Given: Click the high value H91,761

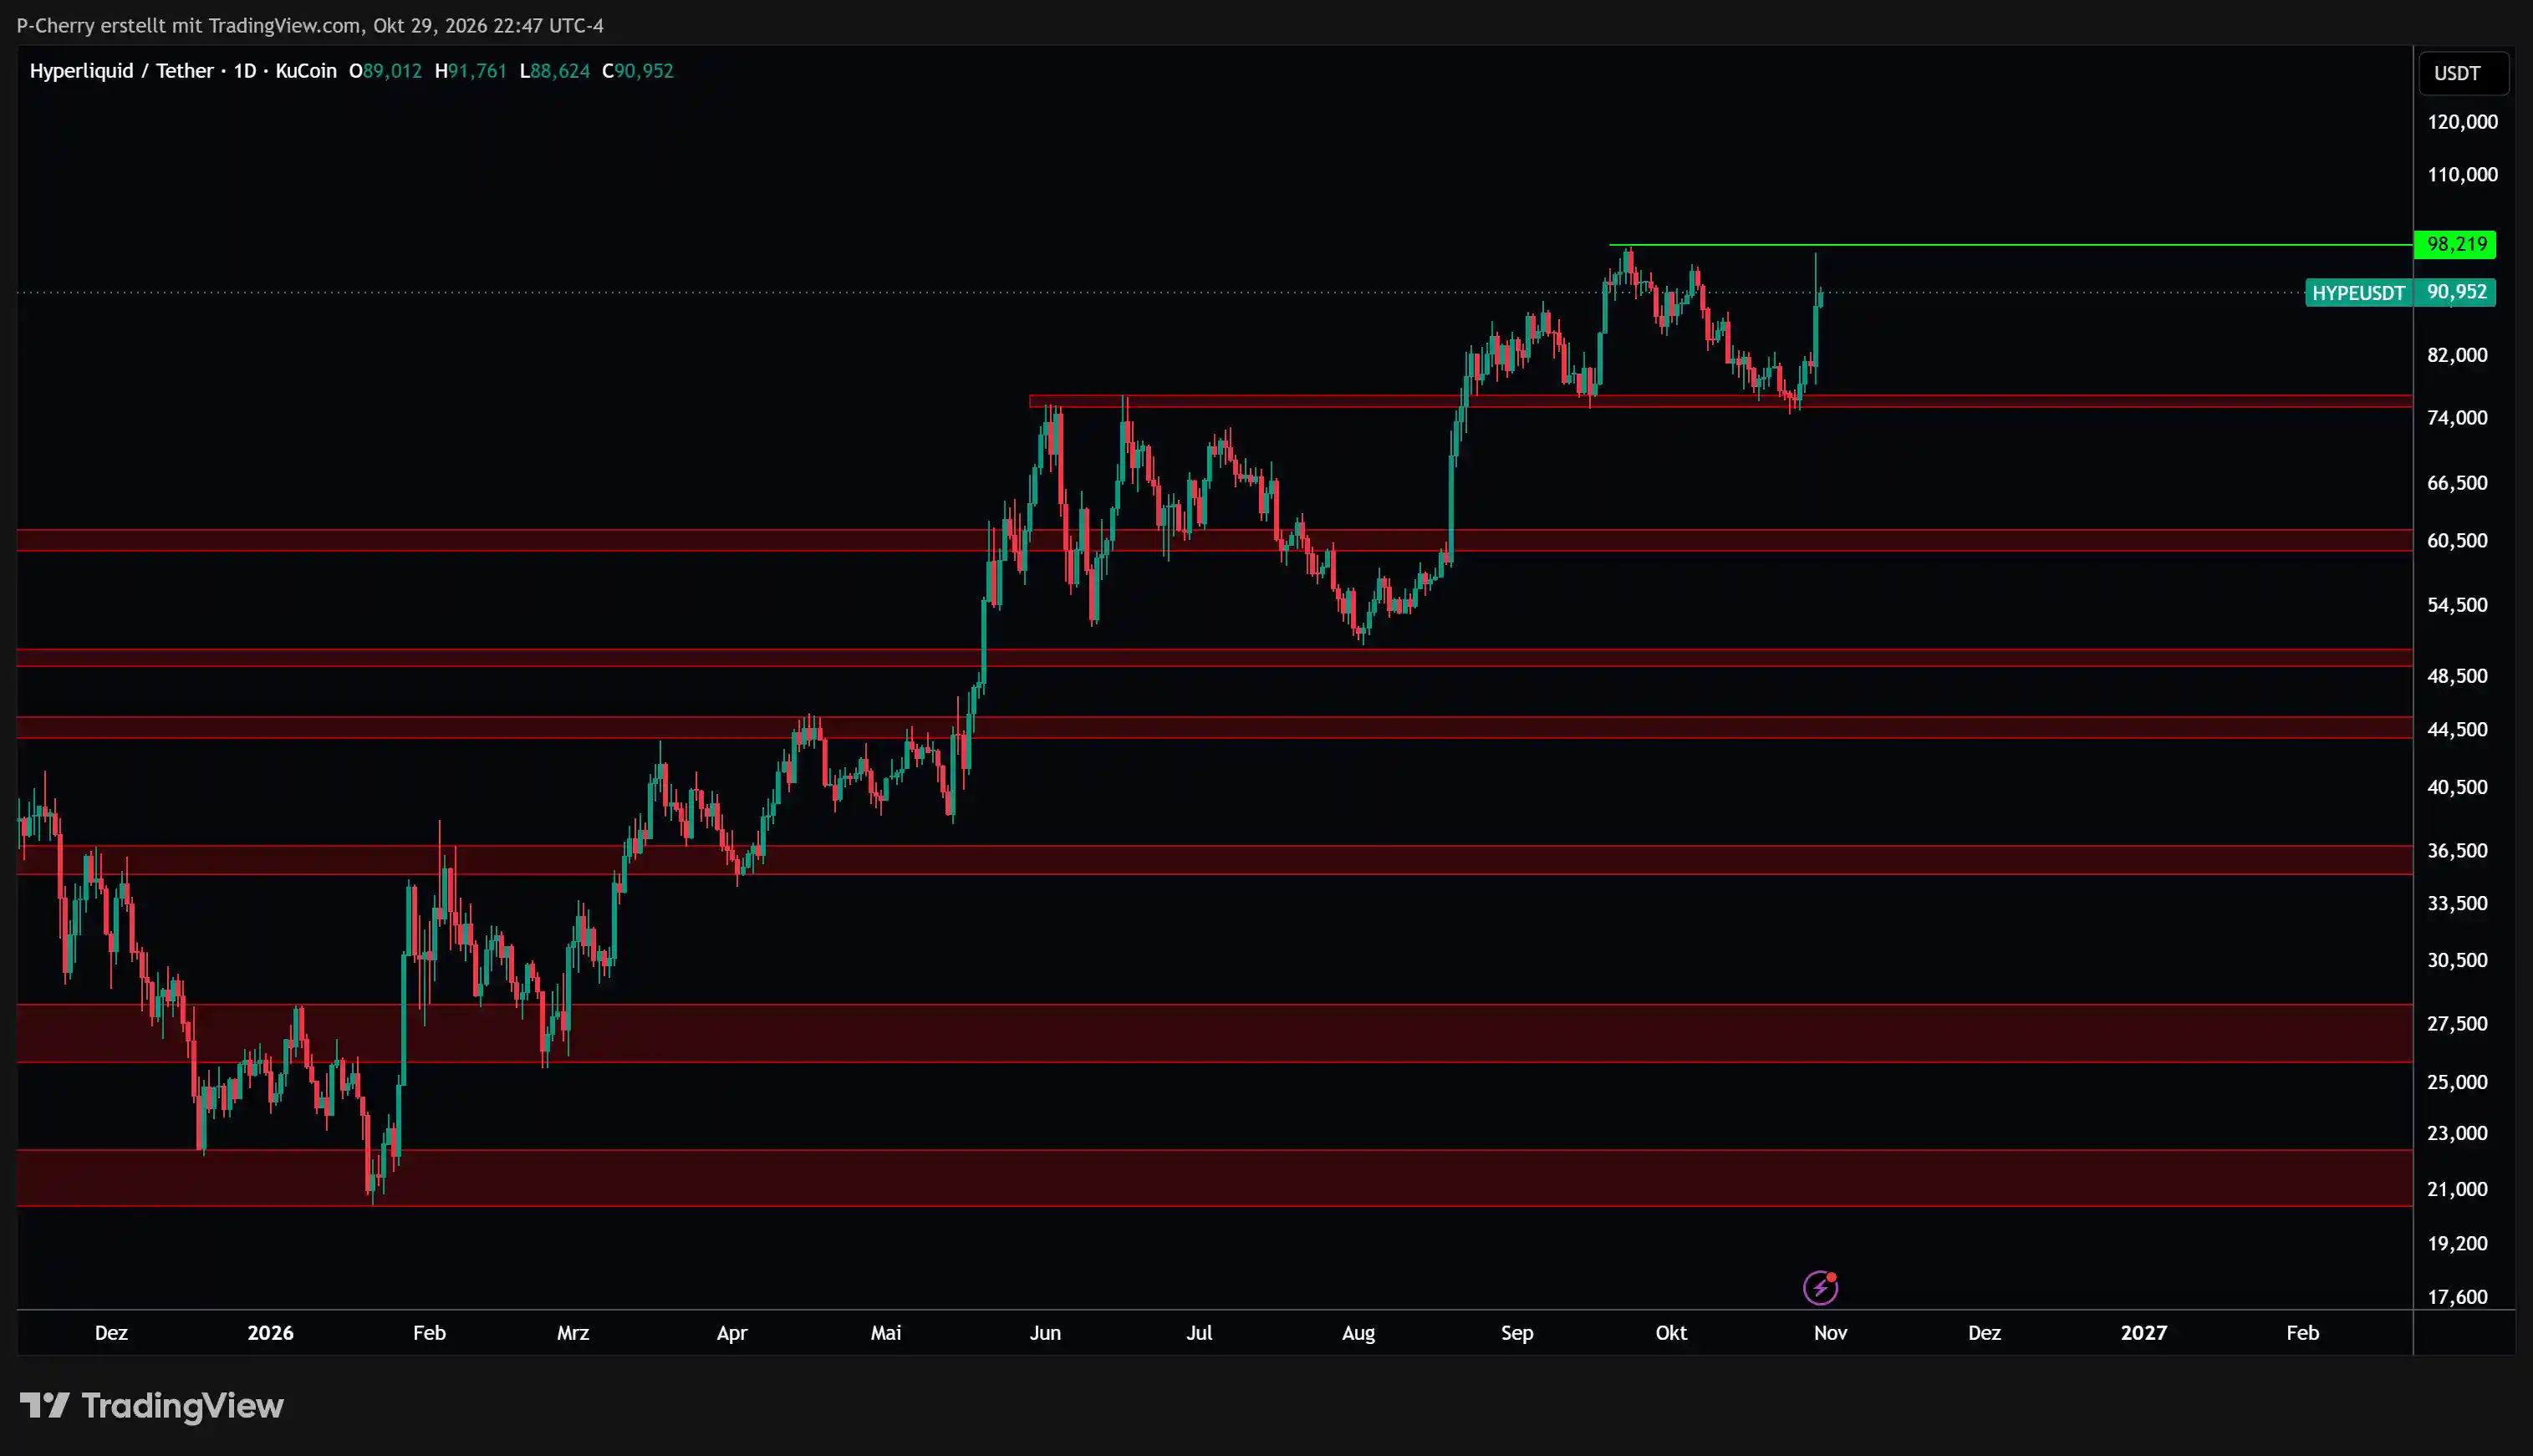Looking at the screenshot, I should [x=470, y=71].
